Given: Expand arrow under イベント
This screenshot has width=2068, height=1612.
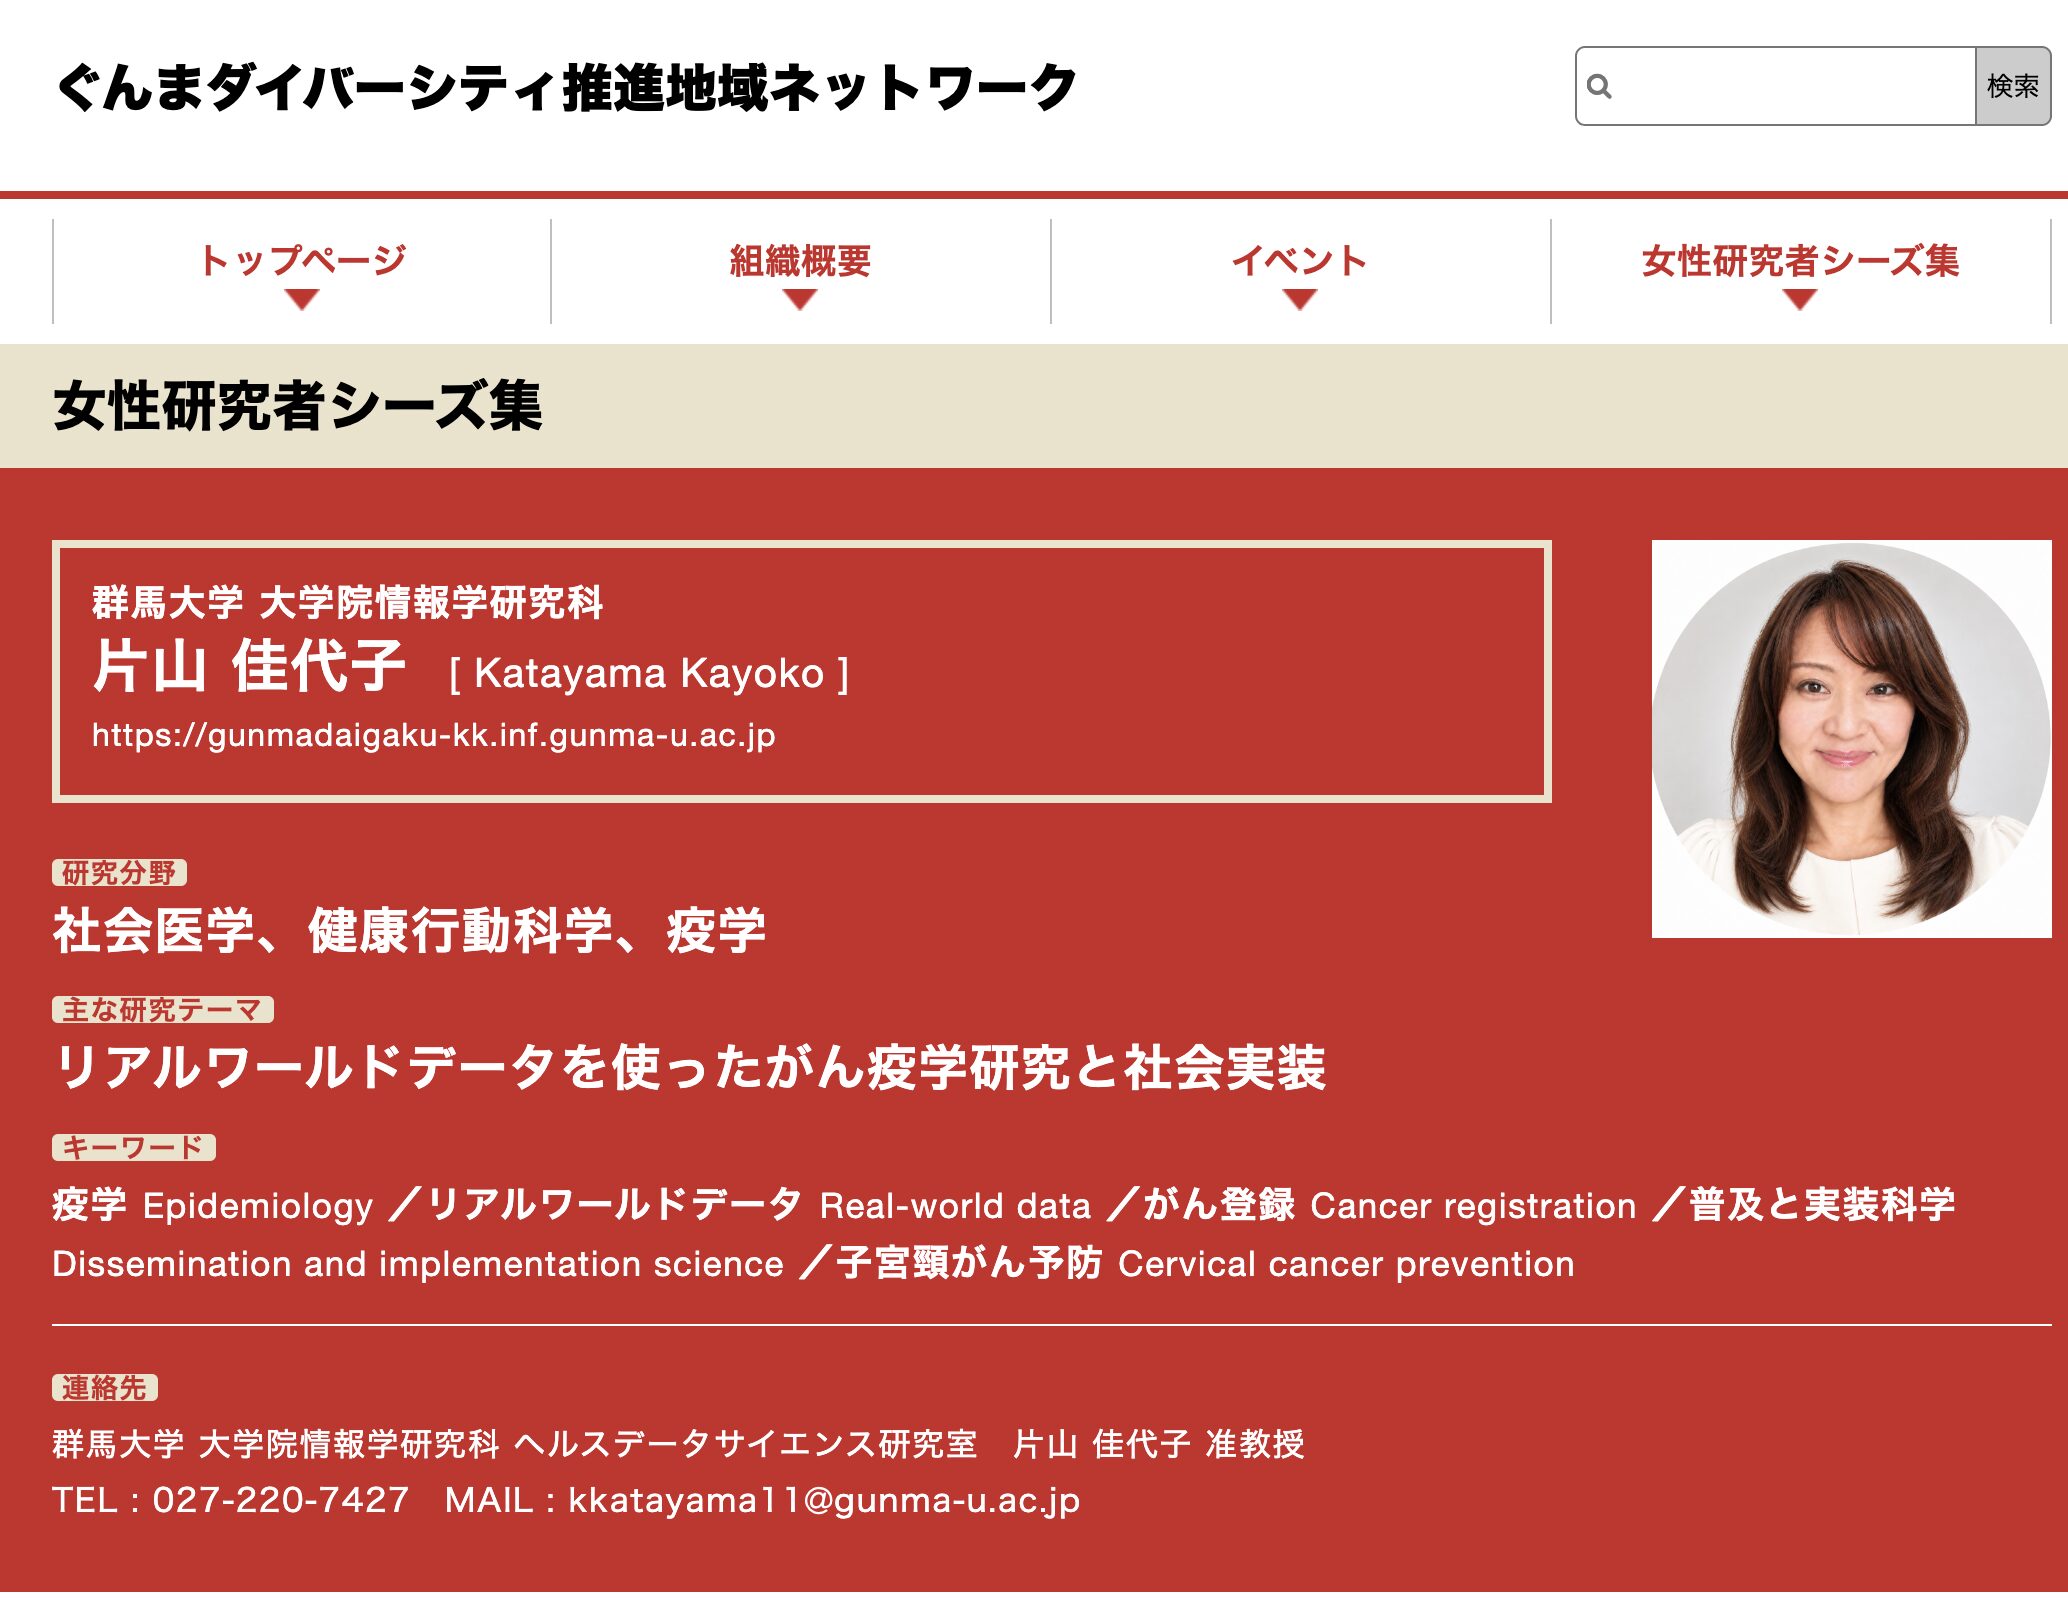Looking at the screenshot, I should click(1300, 299).
